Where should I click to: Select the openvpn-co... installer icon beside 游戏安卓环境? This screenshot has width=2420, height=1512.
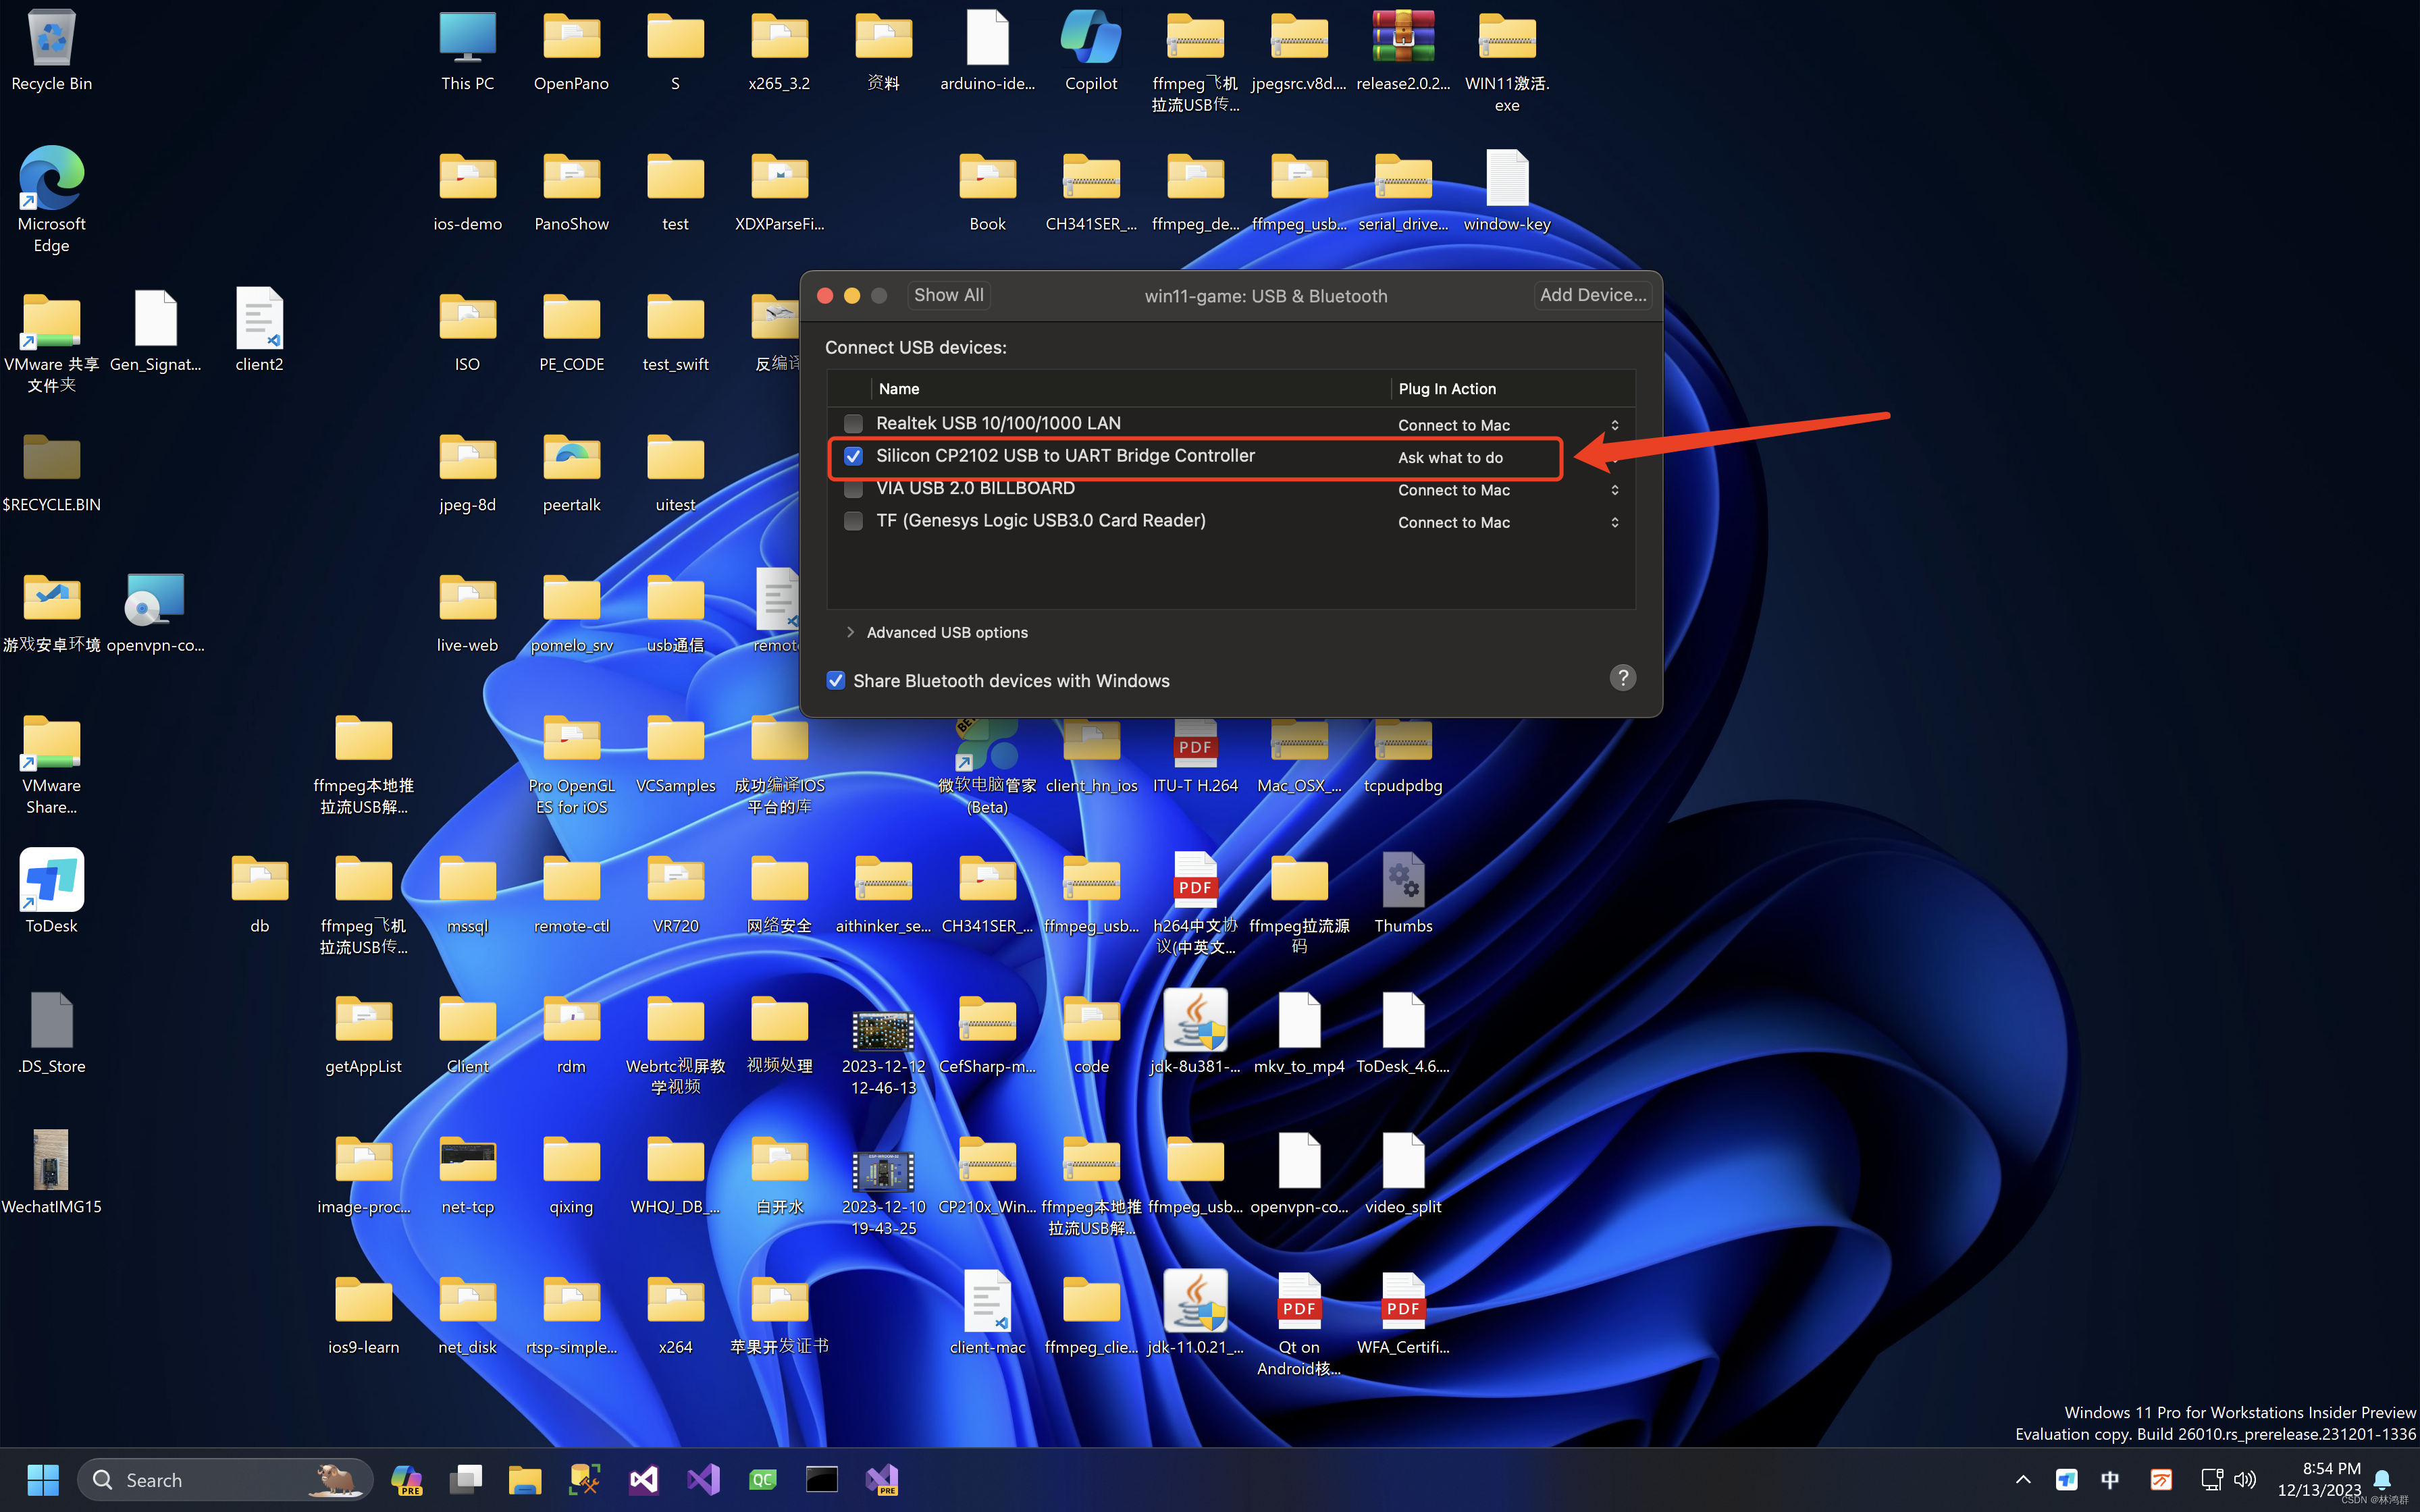tap(155, 612)
